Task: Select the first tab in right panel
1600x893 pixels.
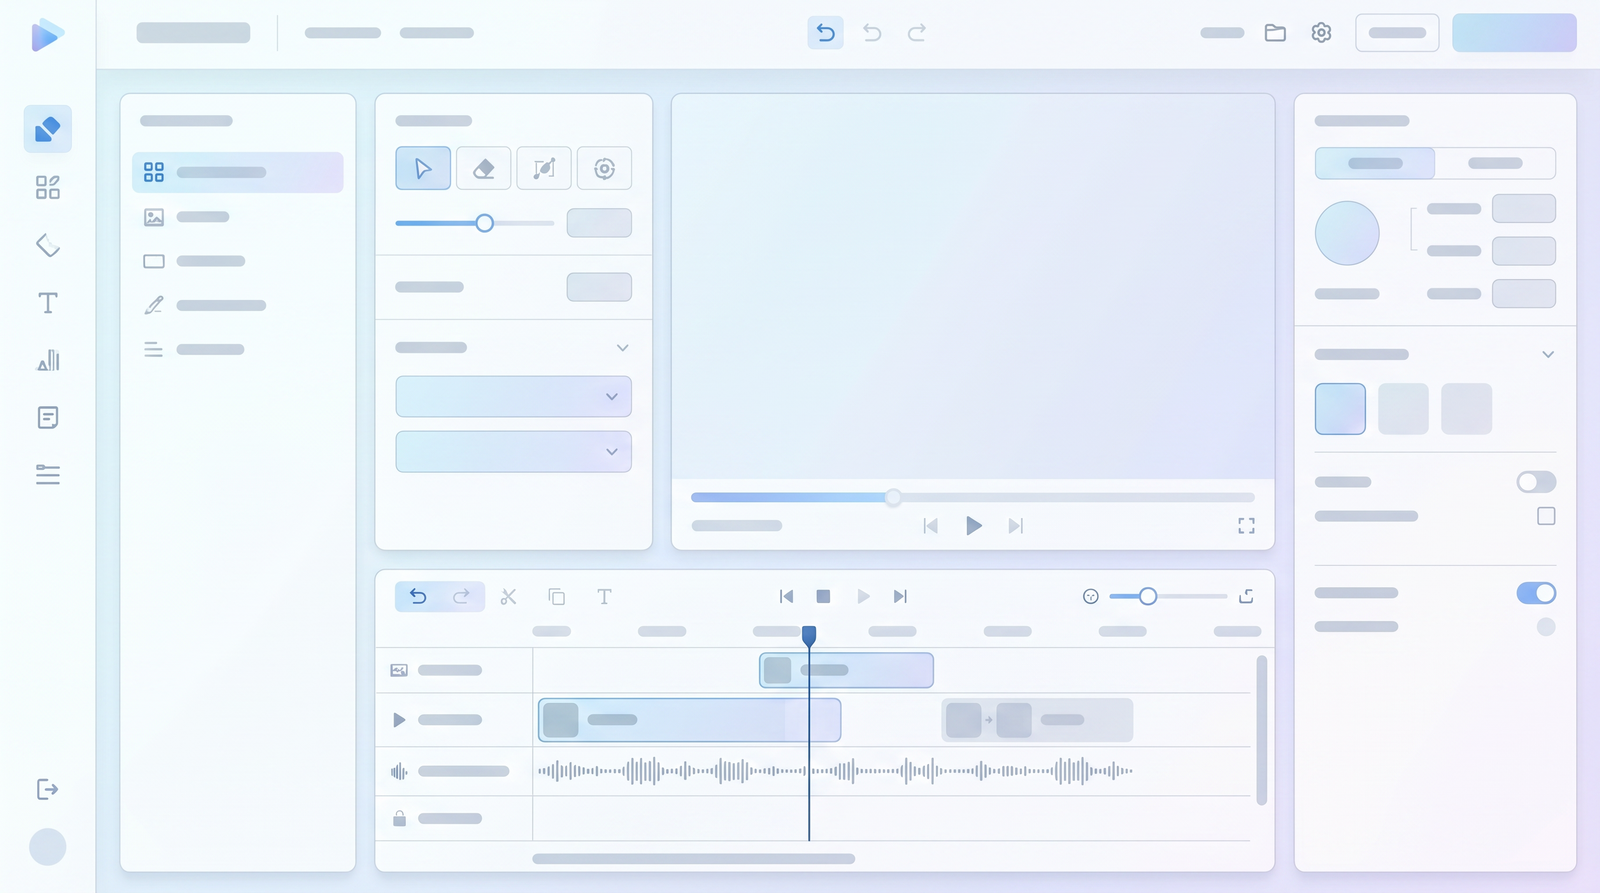Action: pyautogui.click(x=1375, y=163)
